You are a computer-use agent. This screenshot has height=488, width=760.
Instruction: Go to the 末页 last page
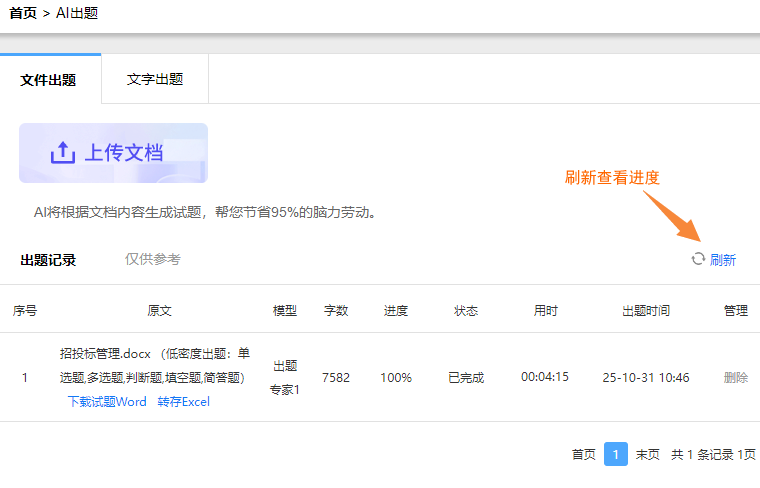[648, 454]
